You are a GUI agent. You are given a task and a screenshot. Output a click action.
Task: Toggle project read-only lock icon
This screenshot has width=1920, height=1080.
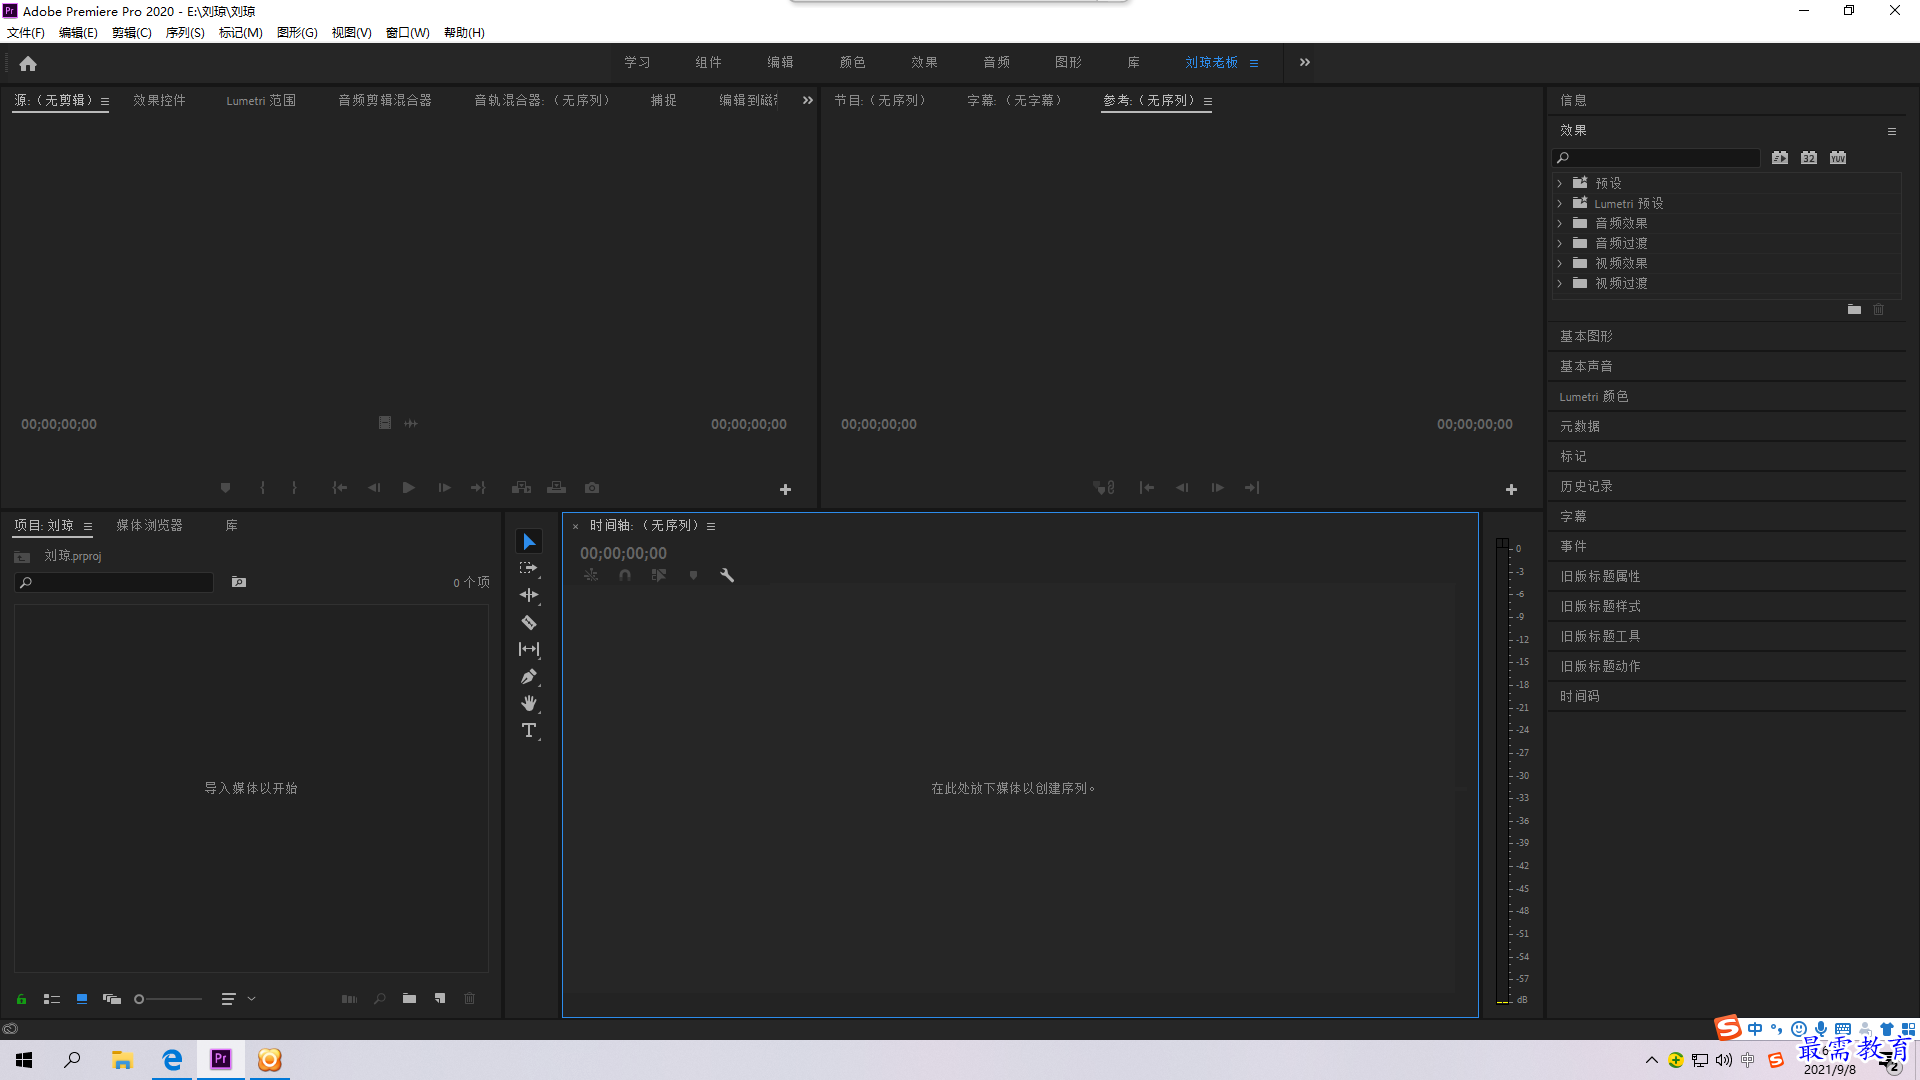click(x=21, y=999)
